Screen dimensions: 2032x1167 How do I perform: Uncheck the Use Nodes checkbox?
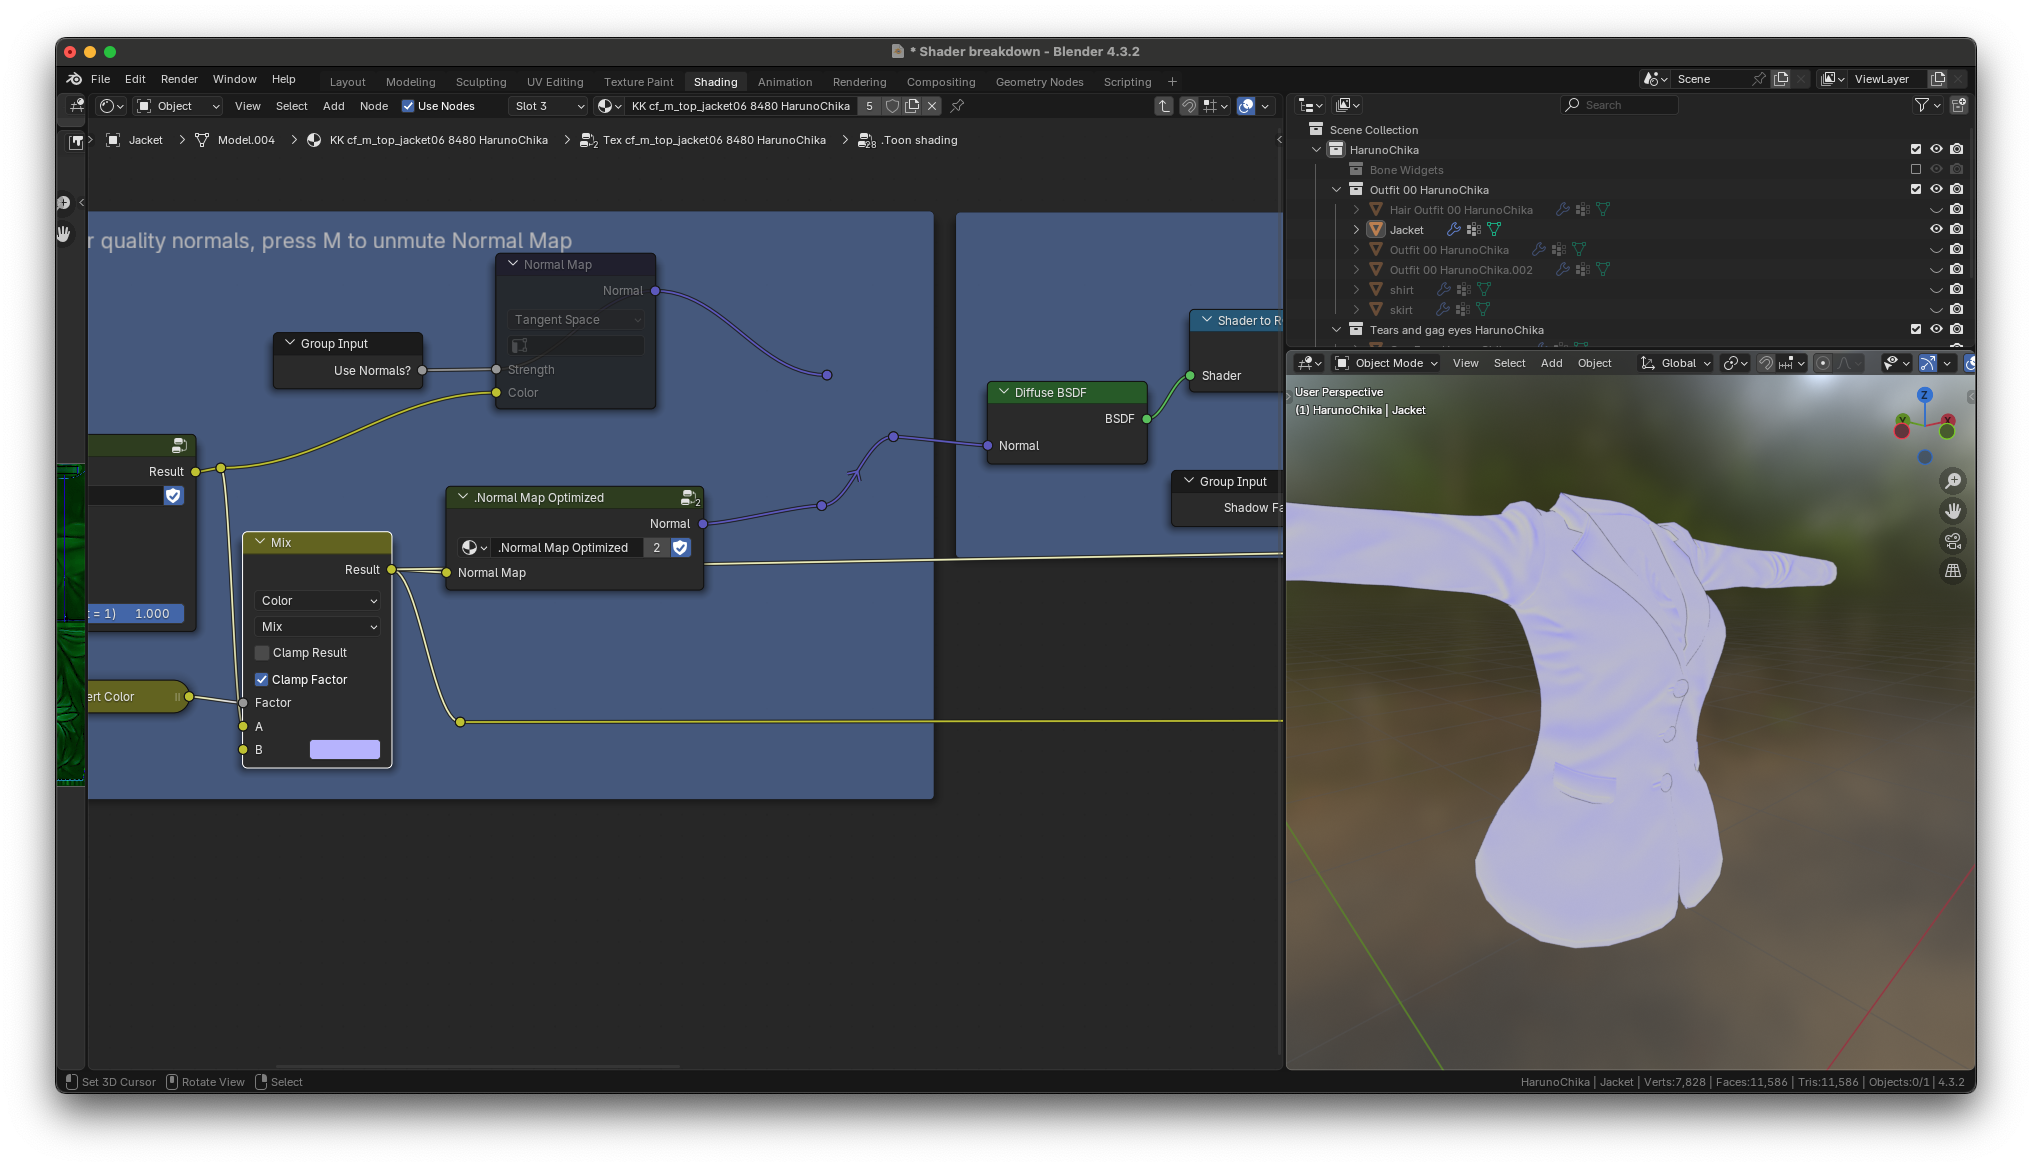(x=408, y=106)
